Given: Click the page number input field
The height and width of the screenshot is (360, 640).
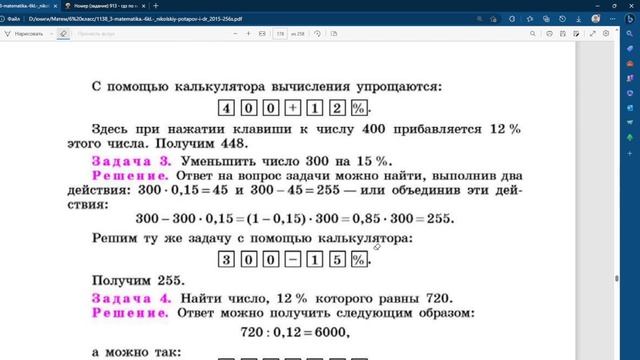Looking at the screenshot, I should tap(280, 34).
